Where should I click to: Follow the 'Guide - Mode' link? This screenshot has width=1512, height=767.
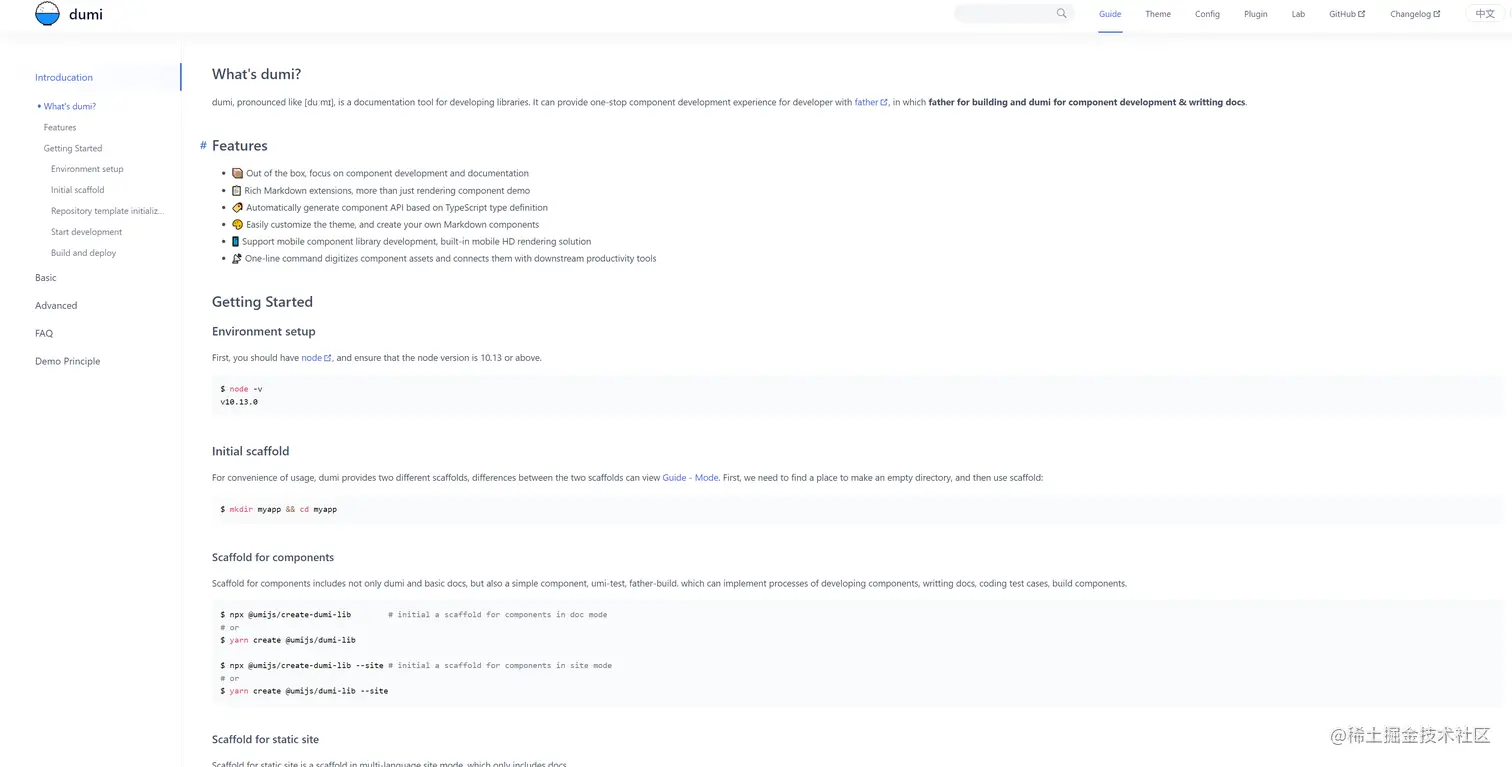click(x=690, y=478)
